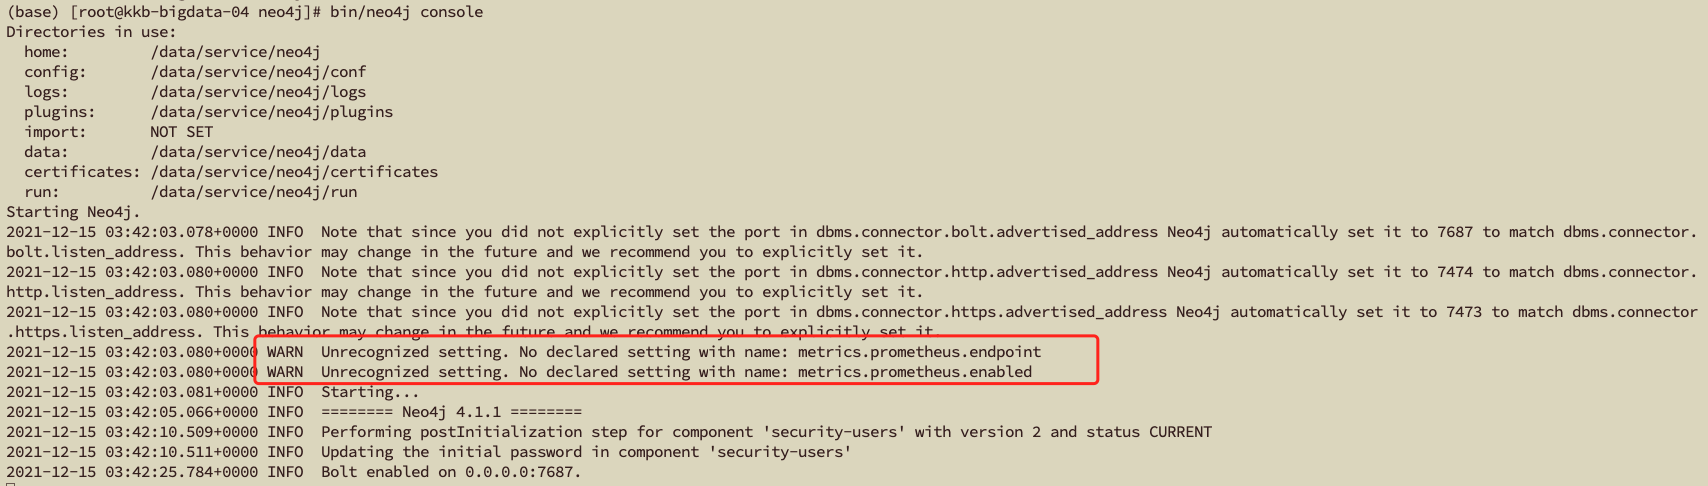1708x486 pixels.
Task: Click the 'security-users' postInitialization log line
Action: [609, 432]
